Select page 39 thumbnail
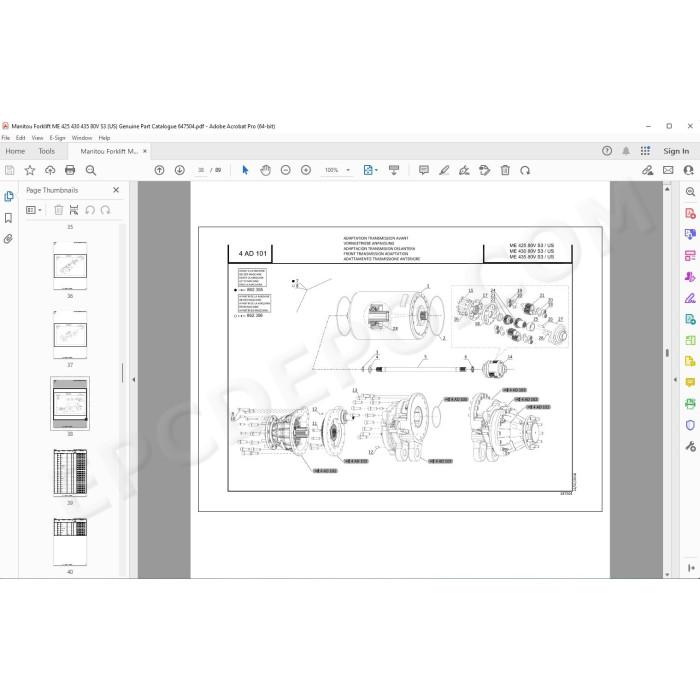The height and width of the screenshot is (700, 700). coord(70,473)
